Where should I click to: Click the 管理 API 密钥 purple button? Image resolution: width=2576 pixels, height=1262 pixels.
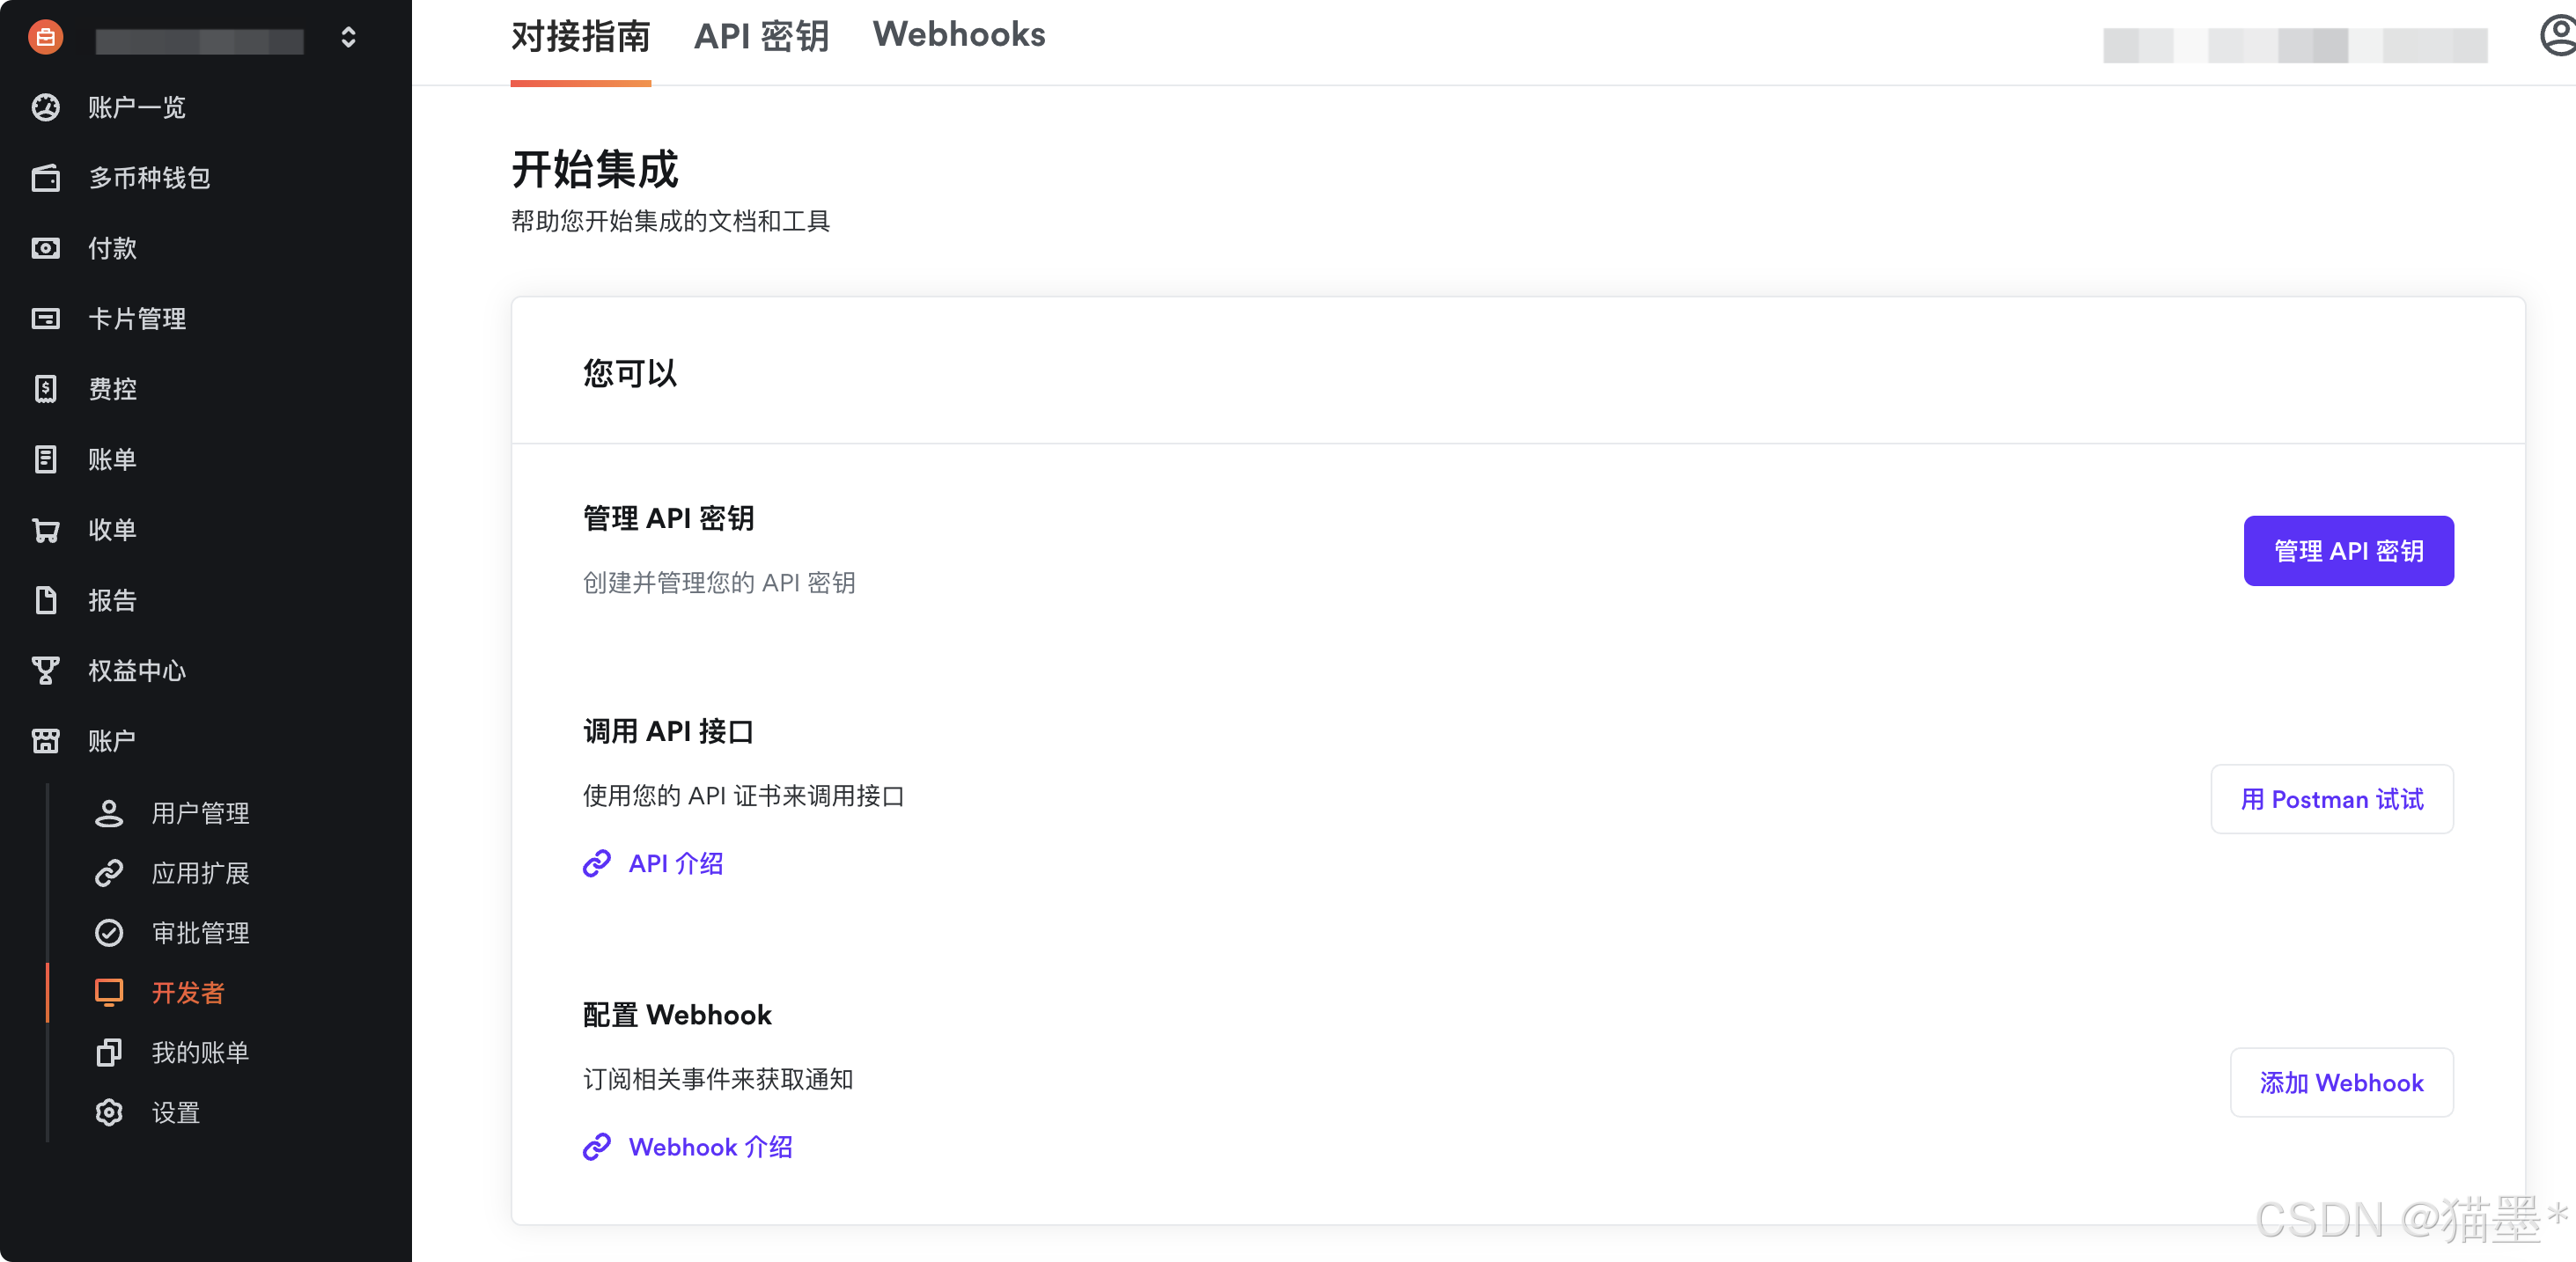[x=2347, y=551]
